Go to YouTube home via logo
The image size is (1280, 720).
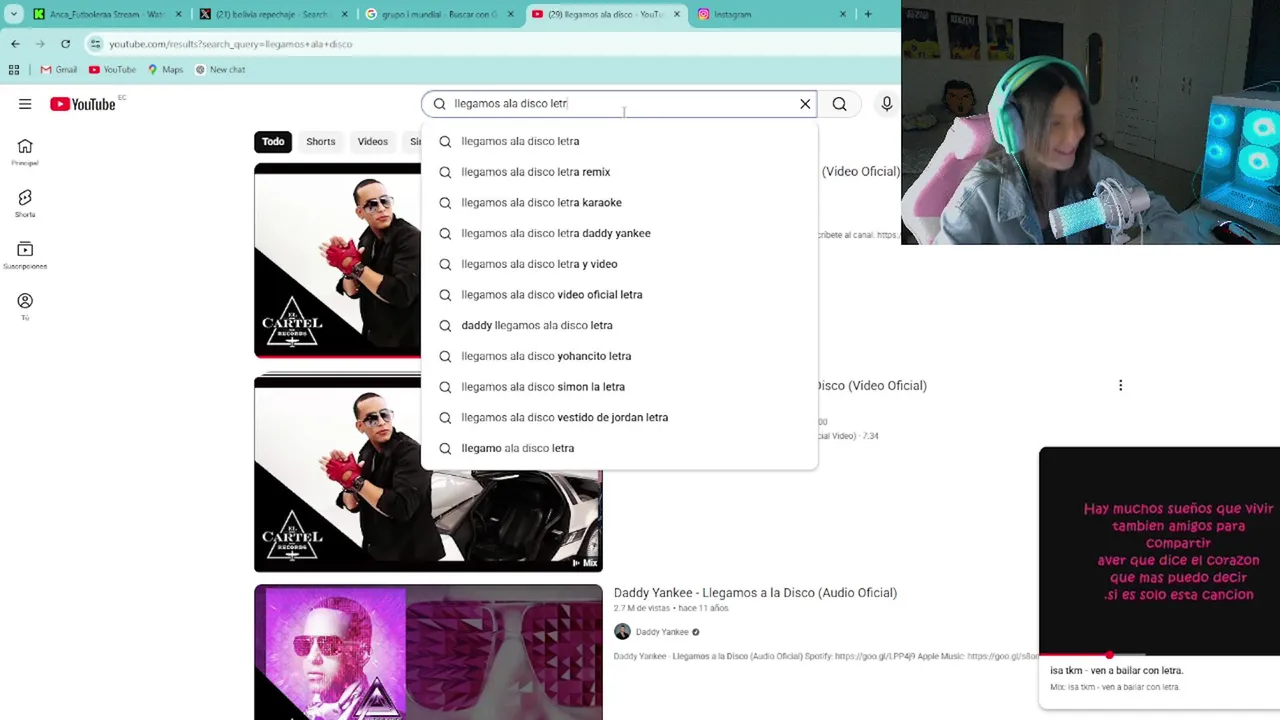coord(83,104)
